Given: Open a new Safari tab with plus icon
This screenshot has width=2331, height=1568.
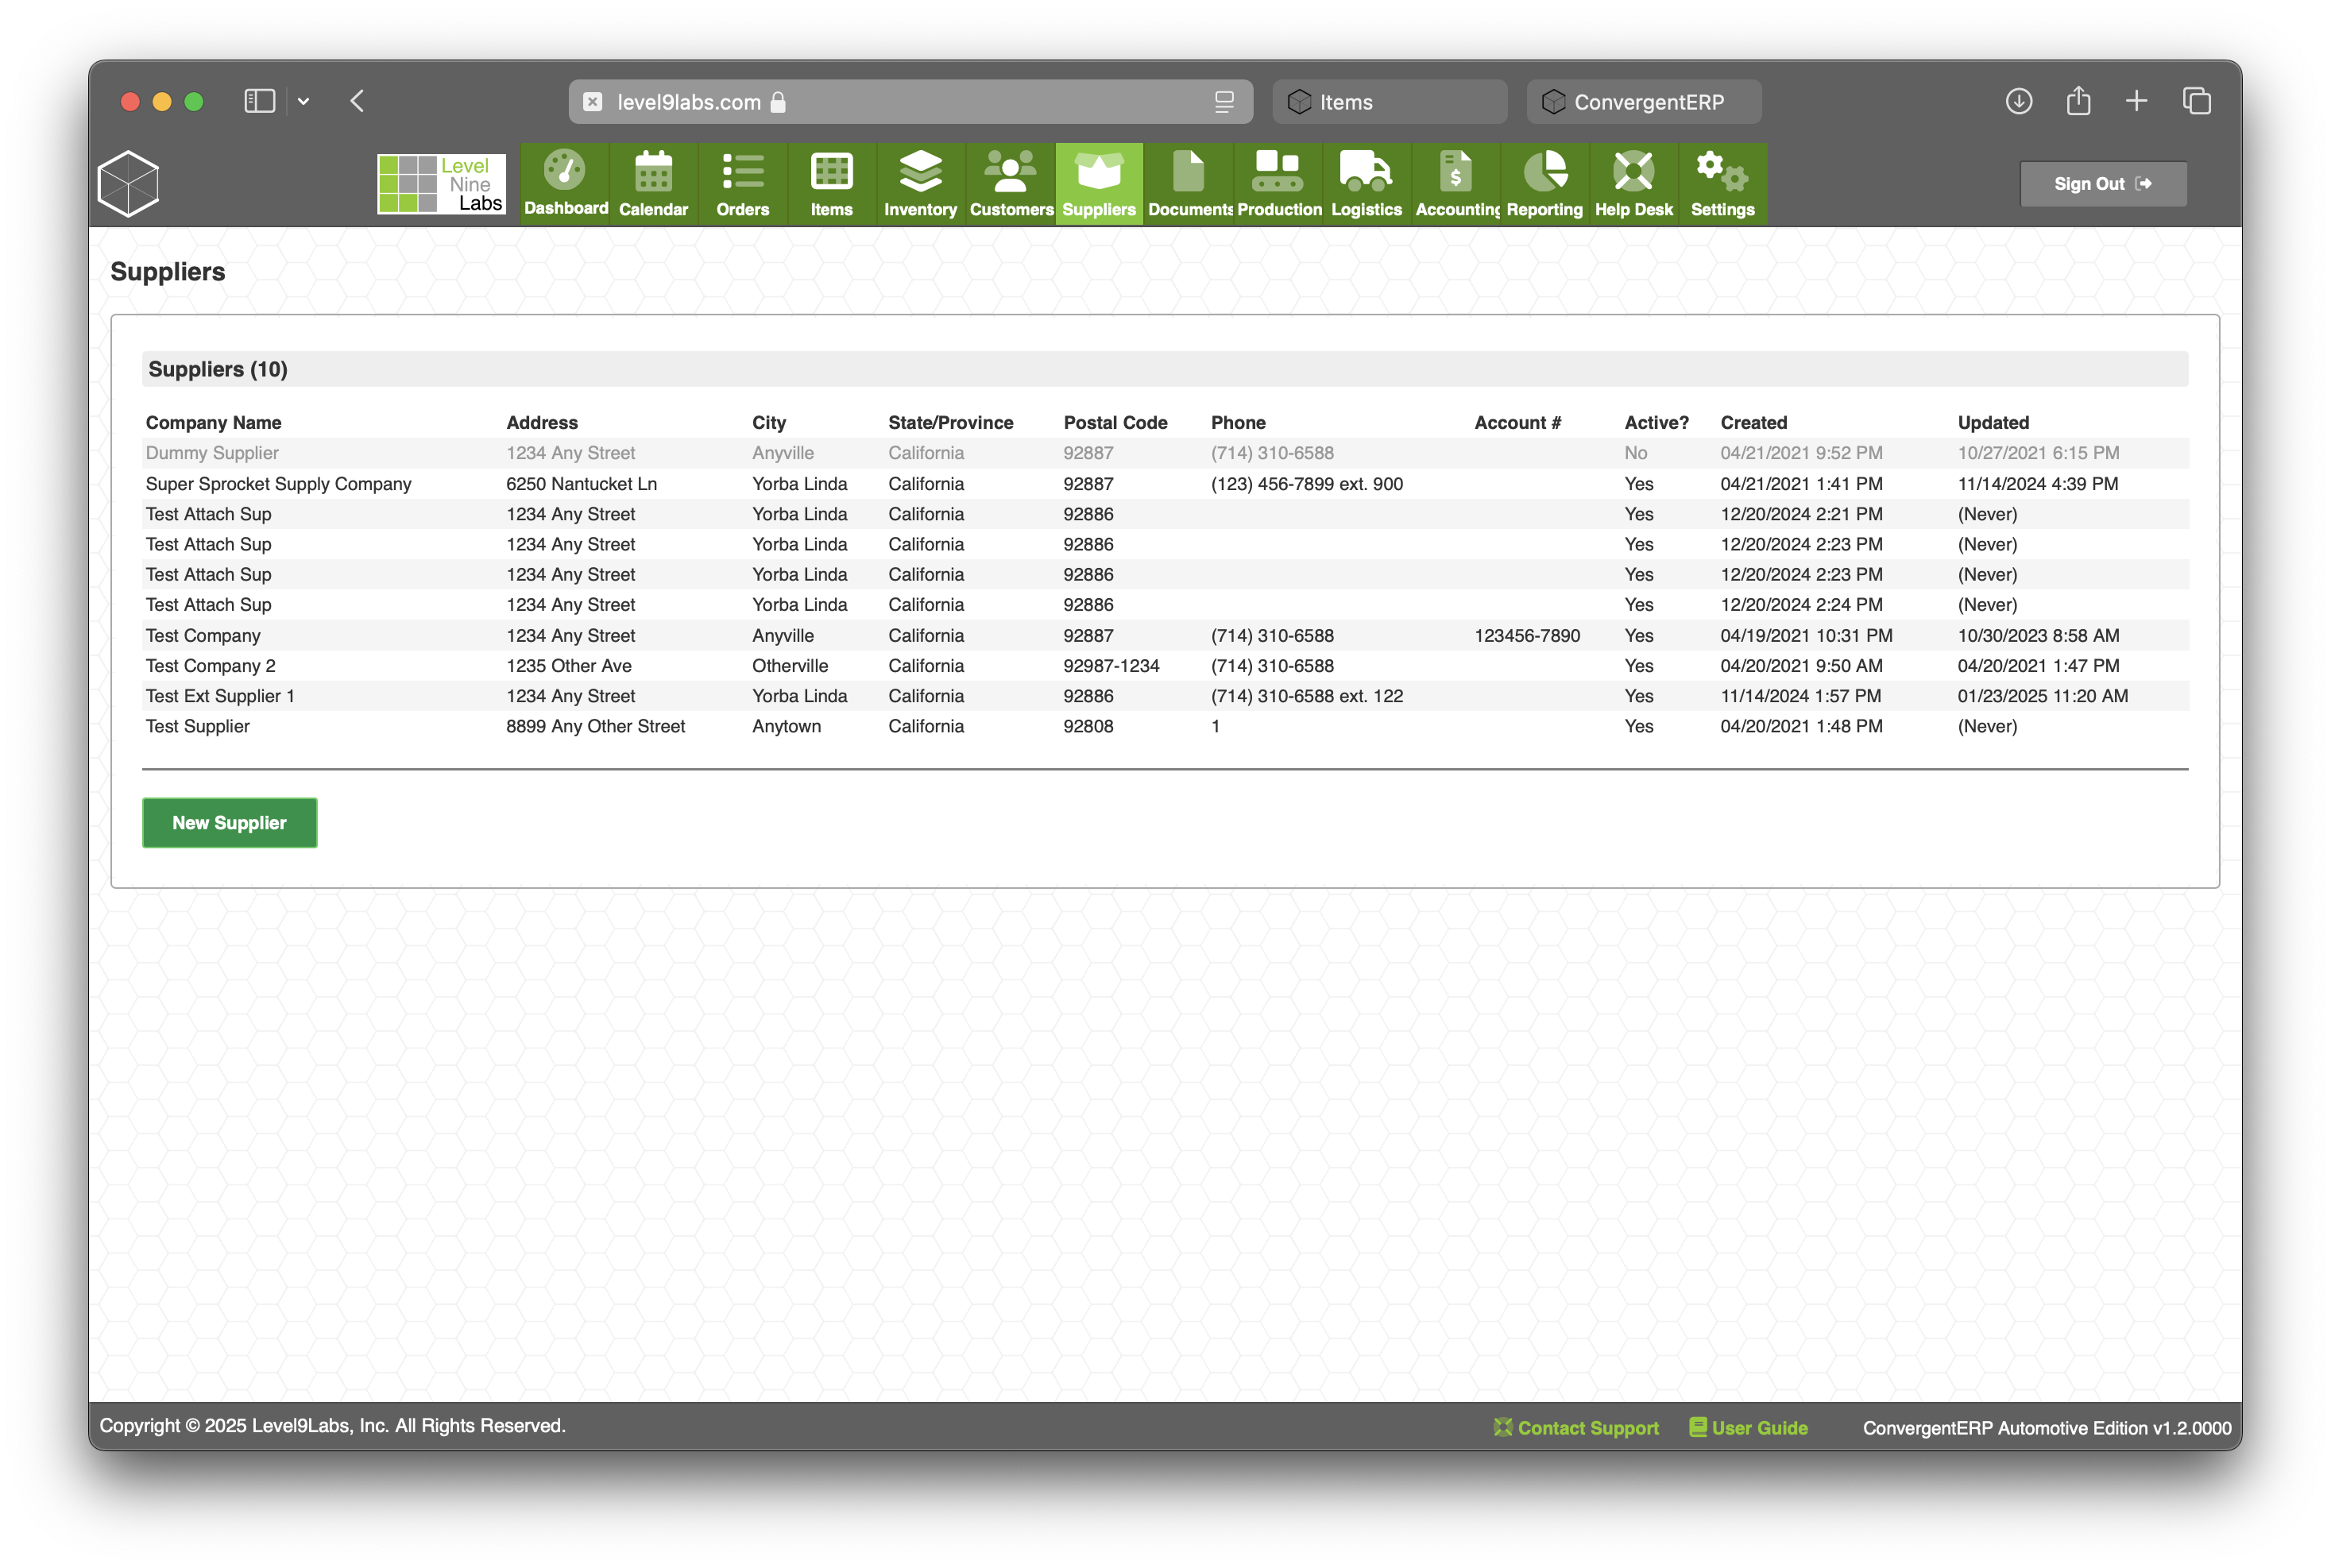Looking at the screenshot, I should click(x=2137, y=101).
